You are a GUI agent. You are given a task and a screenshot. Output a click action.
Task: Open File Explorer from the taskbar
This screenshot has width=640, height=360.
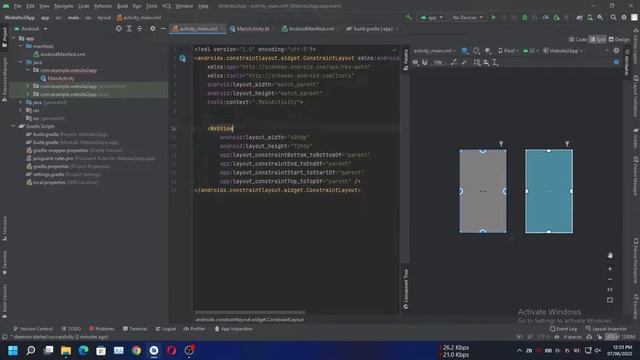point(66,351)
